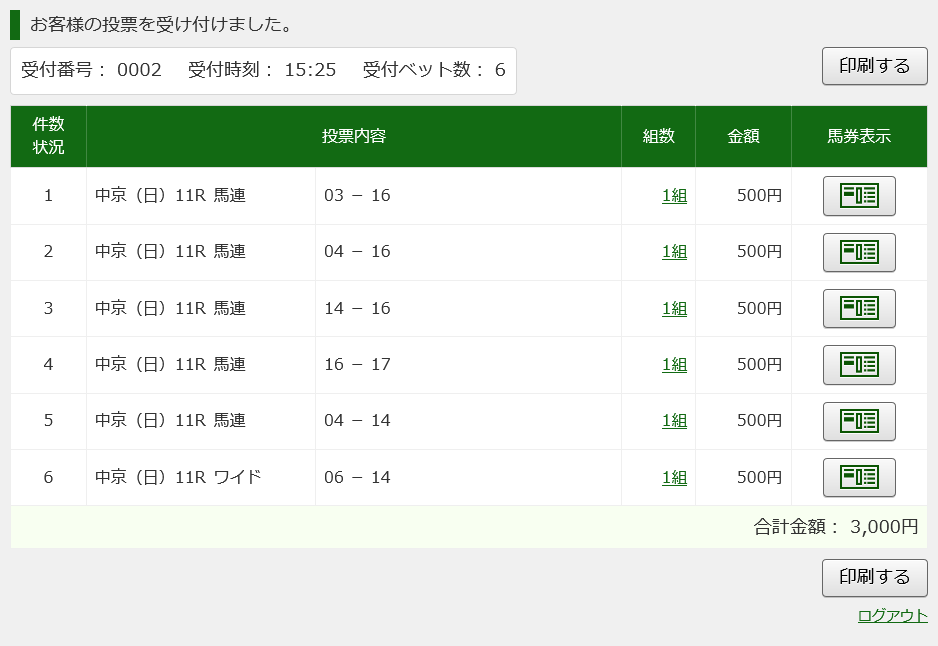
Task: Open 1組 link for ワイド 06-14
Action: click(x=674, y=477)
